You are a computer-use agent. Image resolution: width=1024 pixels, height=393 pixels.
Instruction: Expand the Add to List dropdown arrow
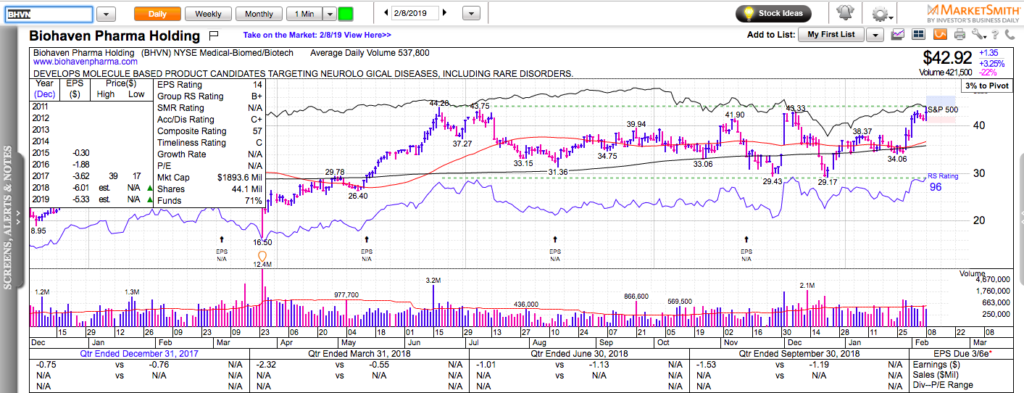[x=876, y=35]
